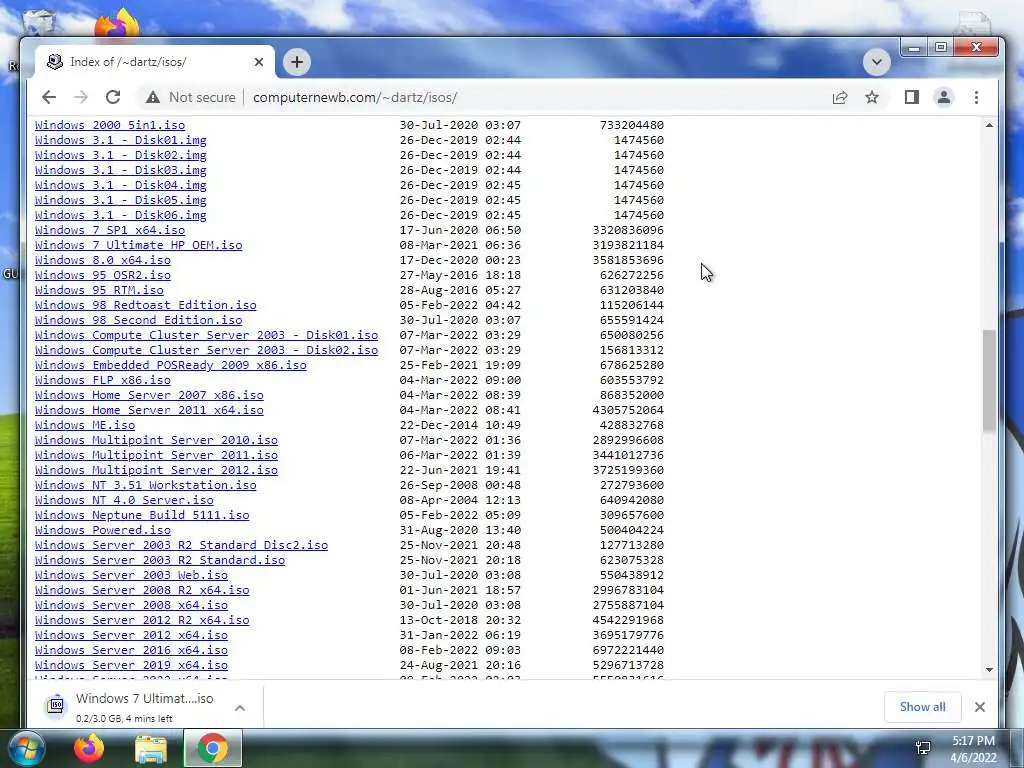Download Windows Server 2019 x64.iso
The width and height of the screenshot is (1024, 768).
[131, 665]
